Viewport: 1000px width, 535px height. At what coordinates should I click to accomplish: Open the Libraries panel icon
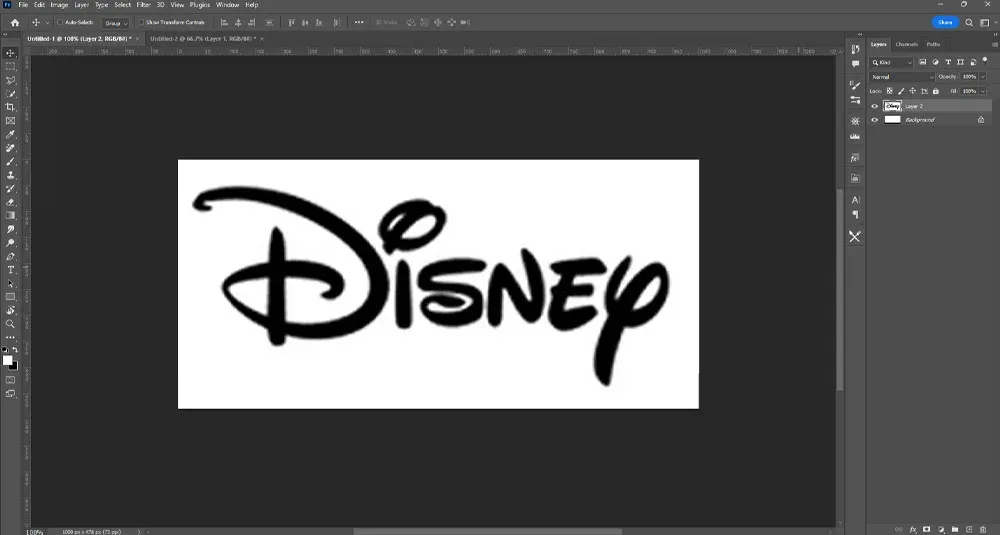pyautogui.click(x=855, y=178)
